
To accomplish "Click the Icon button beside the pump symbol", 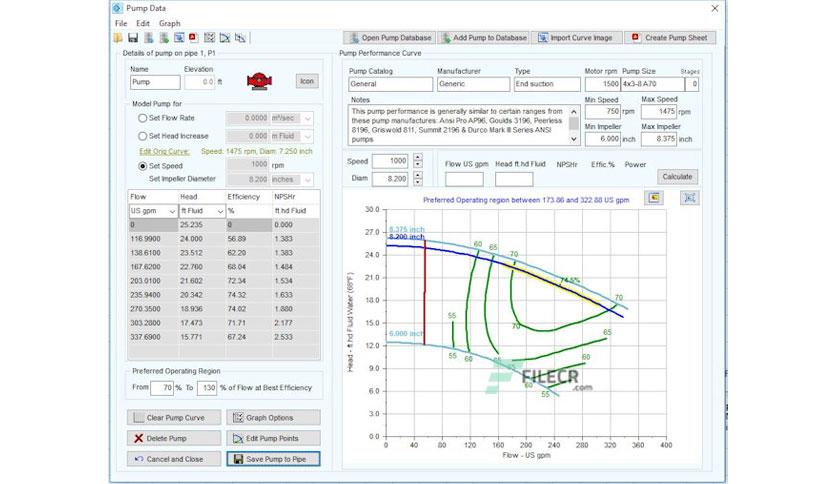I will (x=307, y=81).
